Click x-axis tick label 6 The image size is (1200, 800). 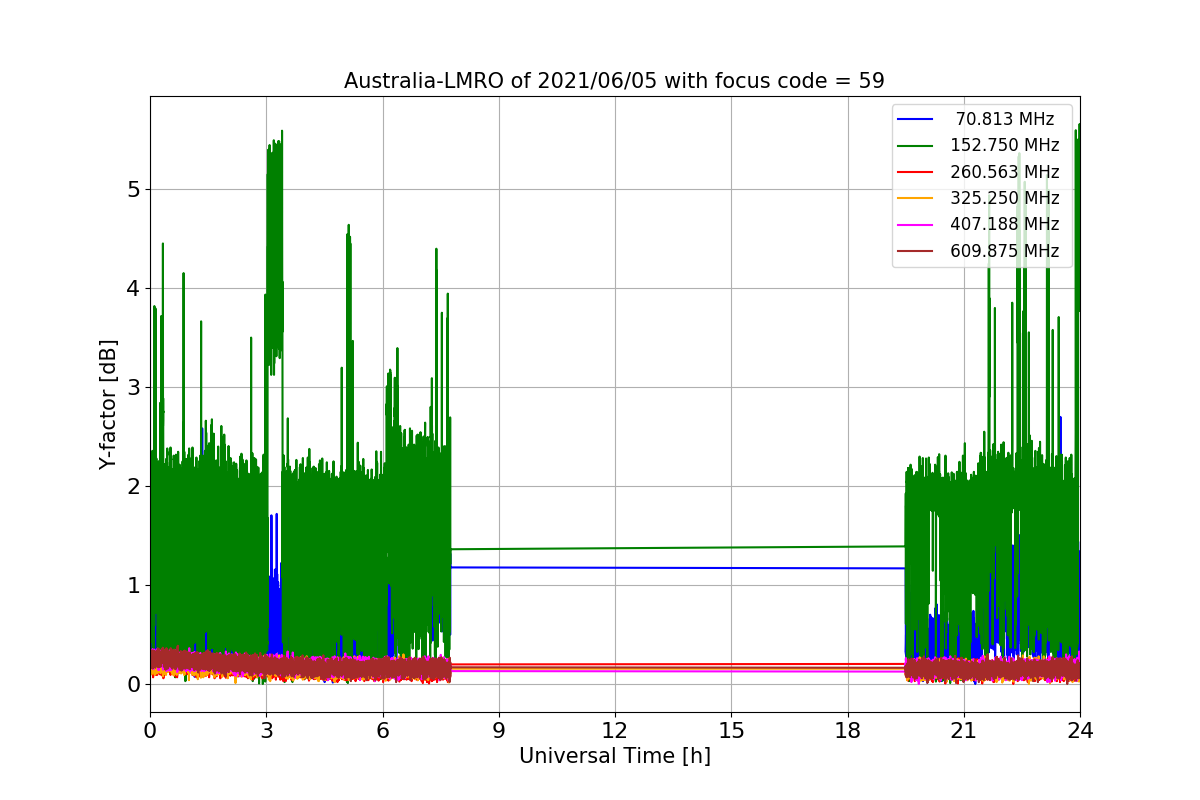coord(383,730)
